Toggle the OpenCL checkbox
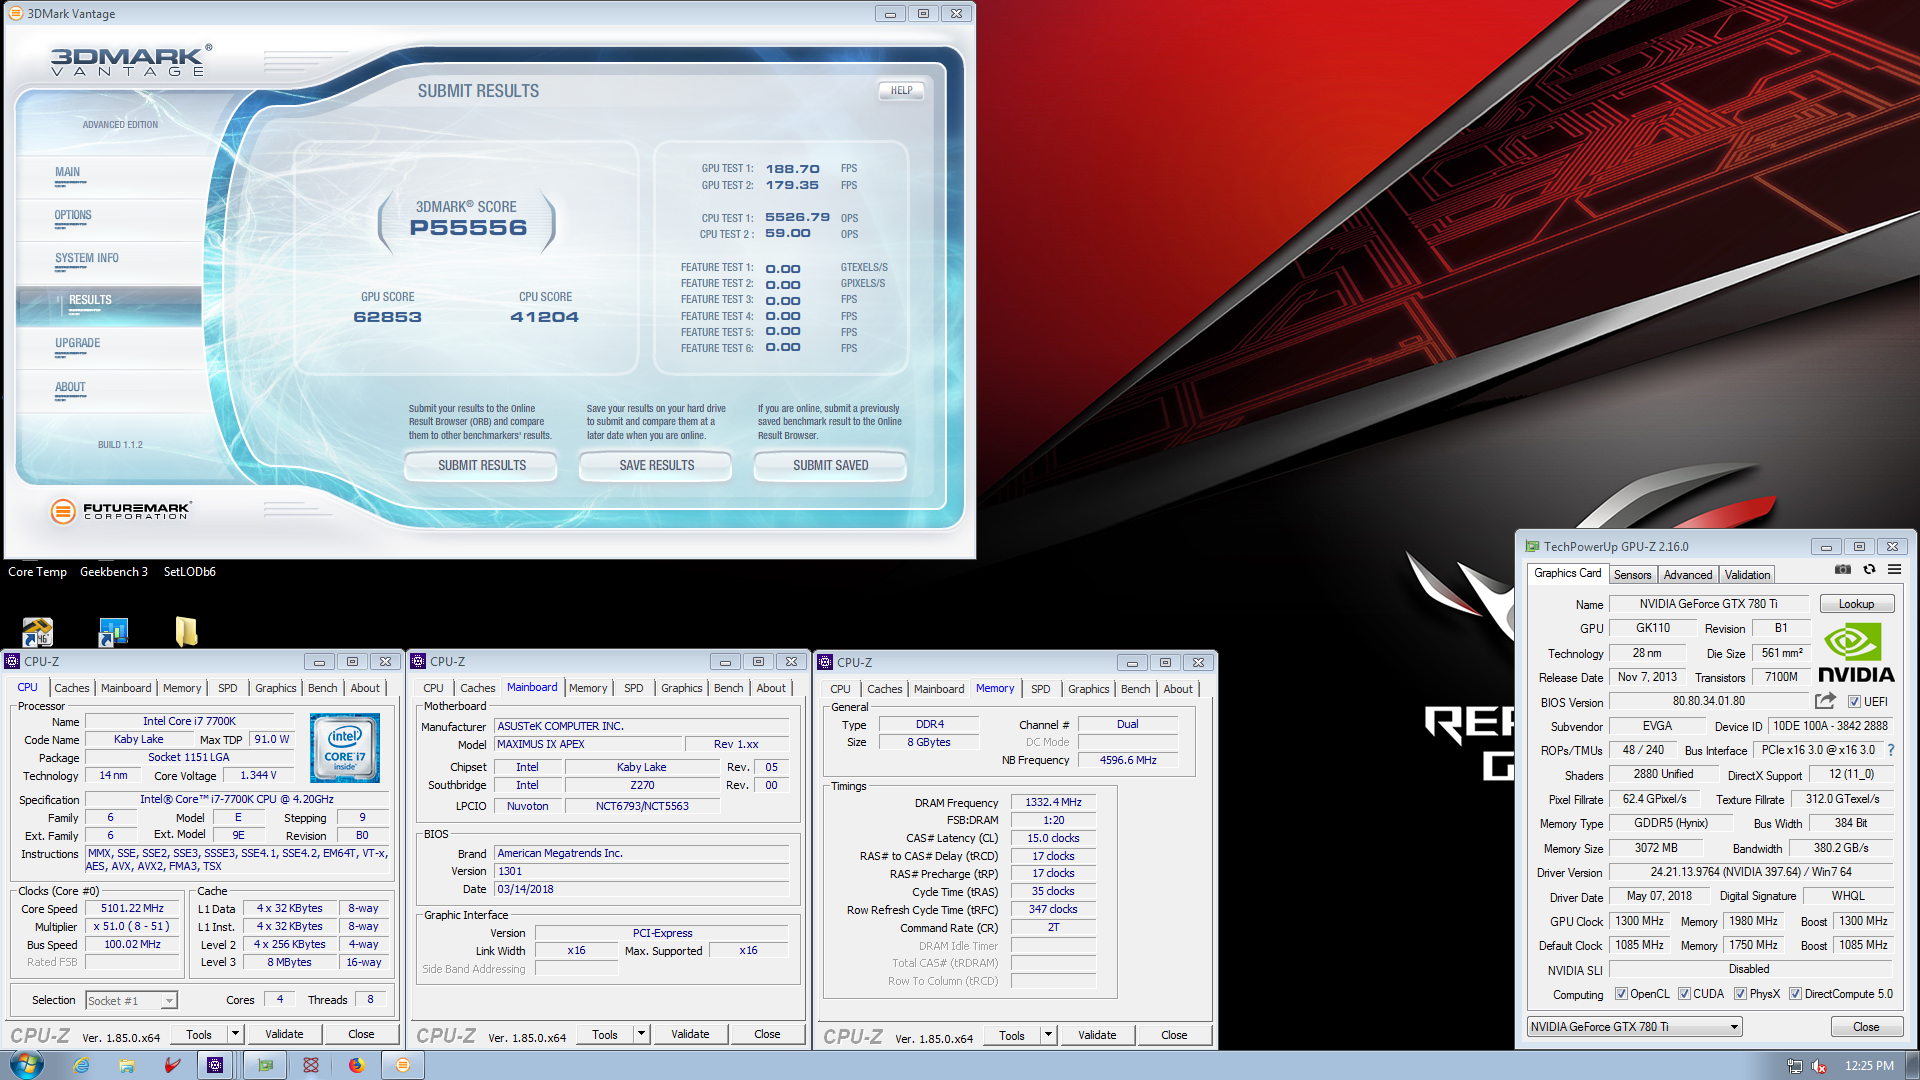1920x1080 pixels. (x=1622, y=994)
